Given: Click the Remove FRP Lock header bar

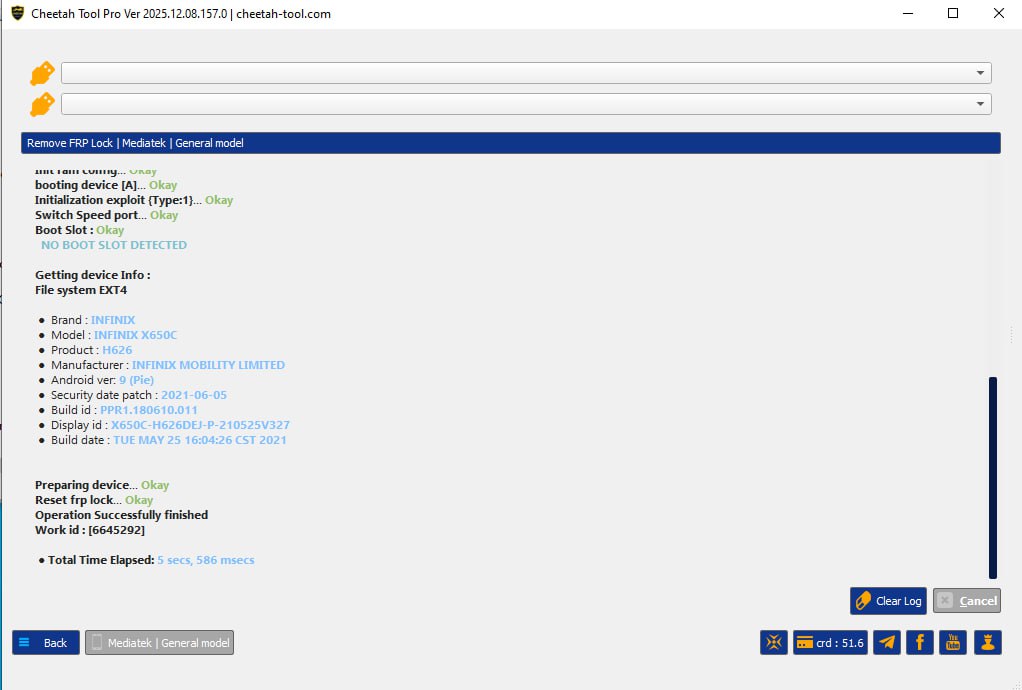Looking at the screenshot, I should point(510,143).
